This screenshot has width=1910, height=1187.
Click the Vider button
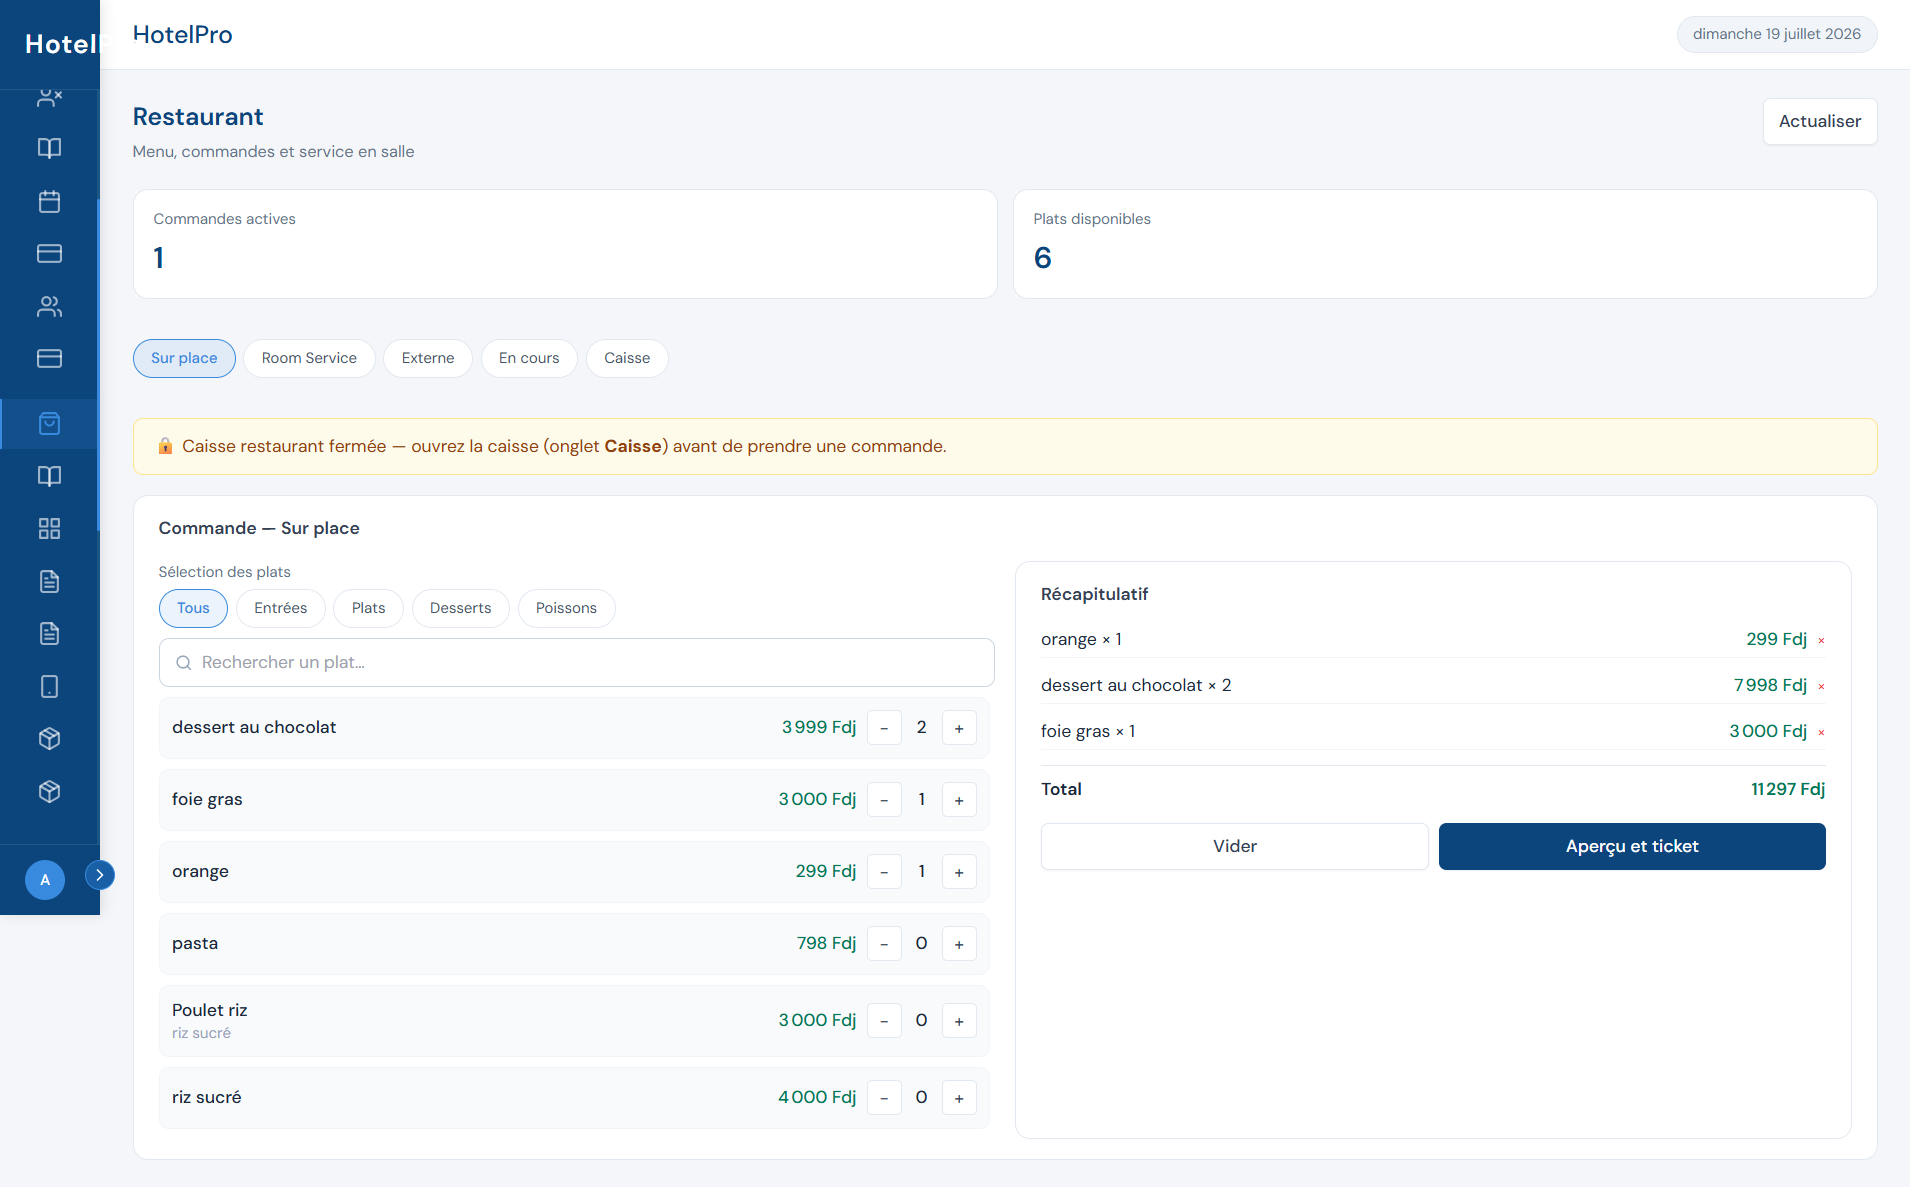[1235, 846]
